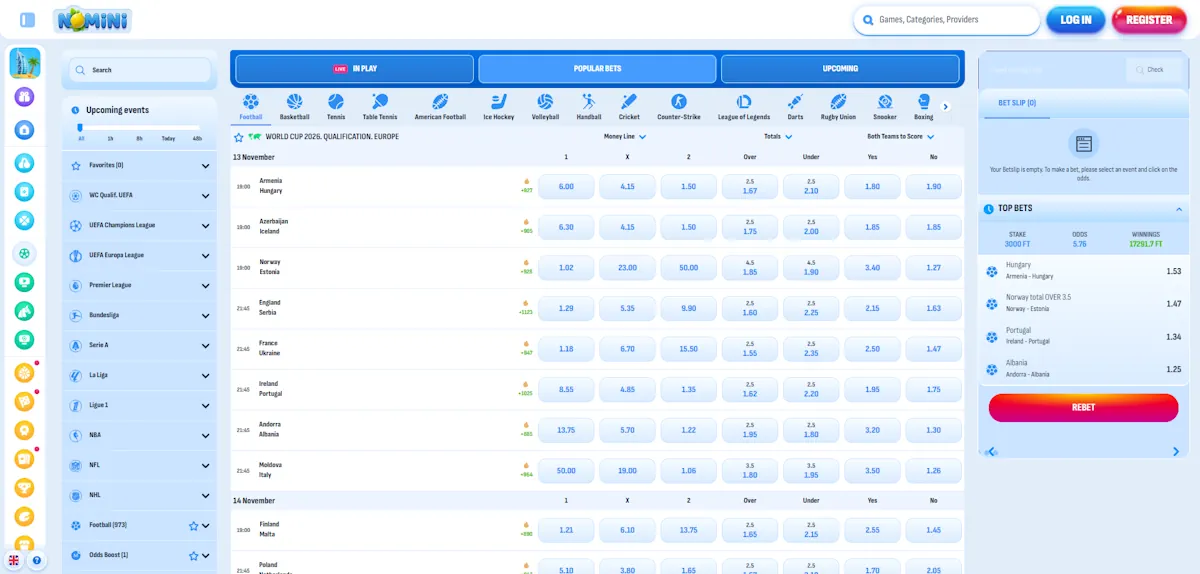The width and height of the screenshot is (1200, 574).
Task: Select the Rugby Union sport icon
Action: (838, 102)
